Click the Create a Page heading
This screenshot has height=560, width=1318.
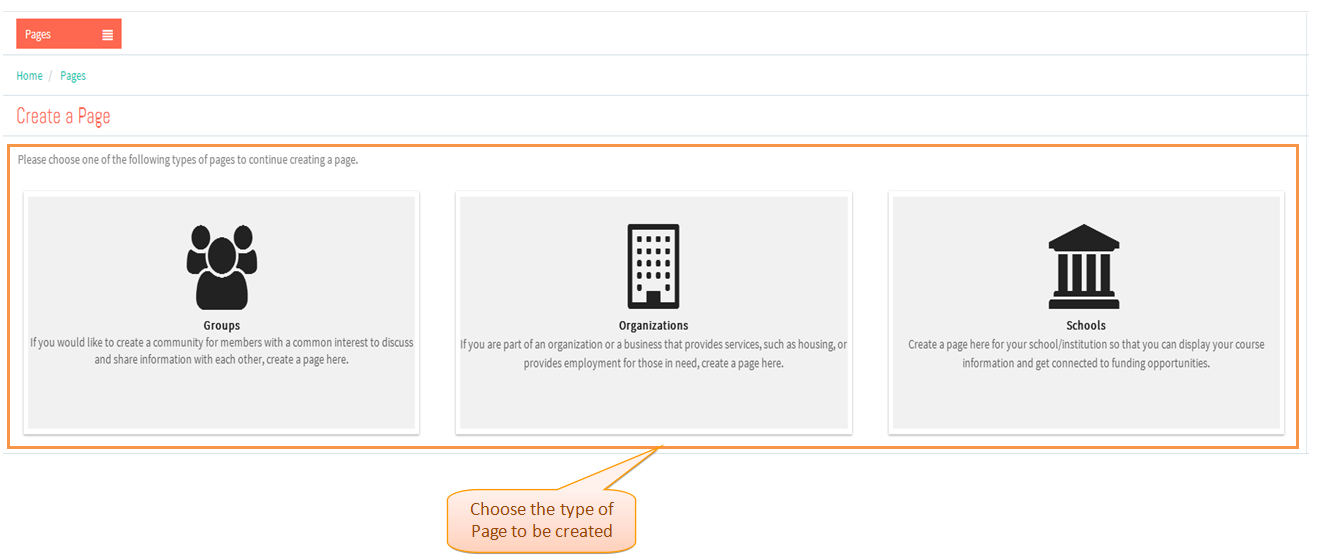[x=63, y=116]
